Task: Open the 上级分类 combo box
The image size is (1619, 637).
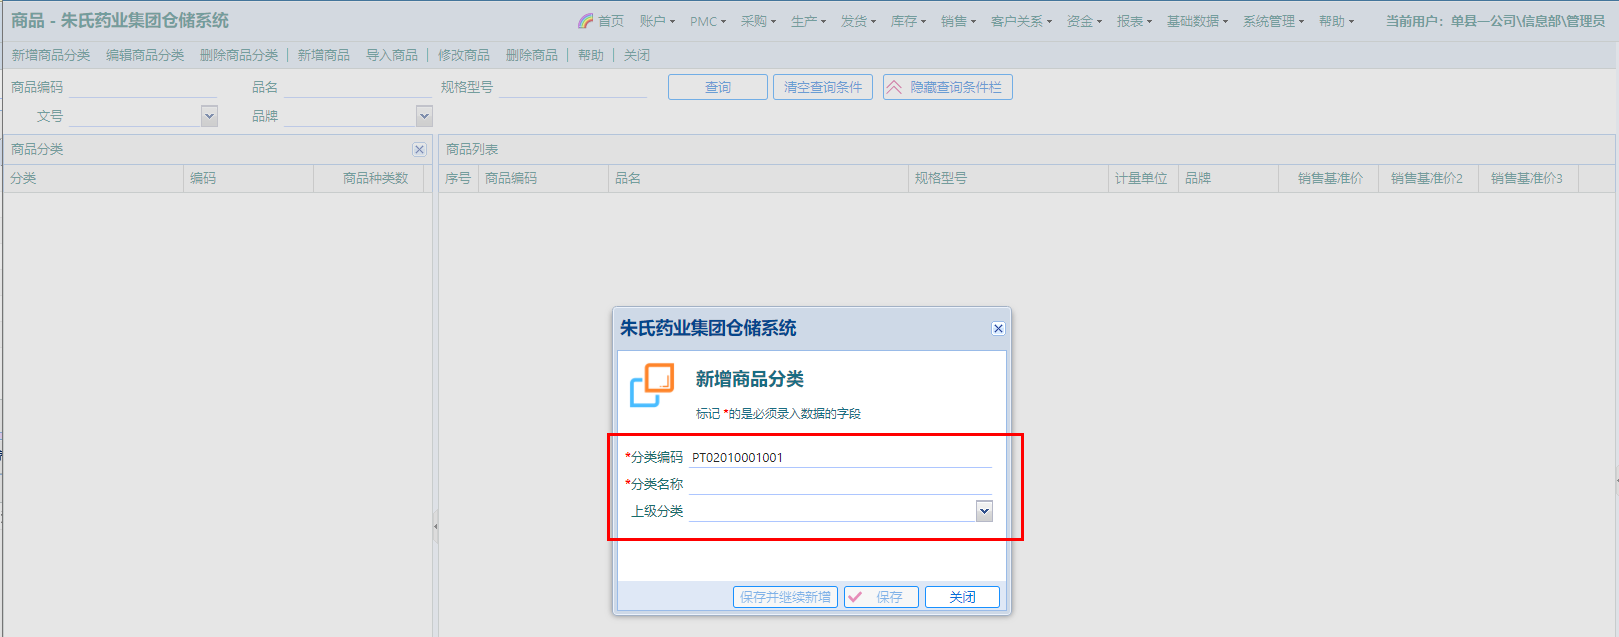Action: tap(984, 511)
